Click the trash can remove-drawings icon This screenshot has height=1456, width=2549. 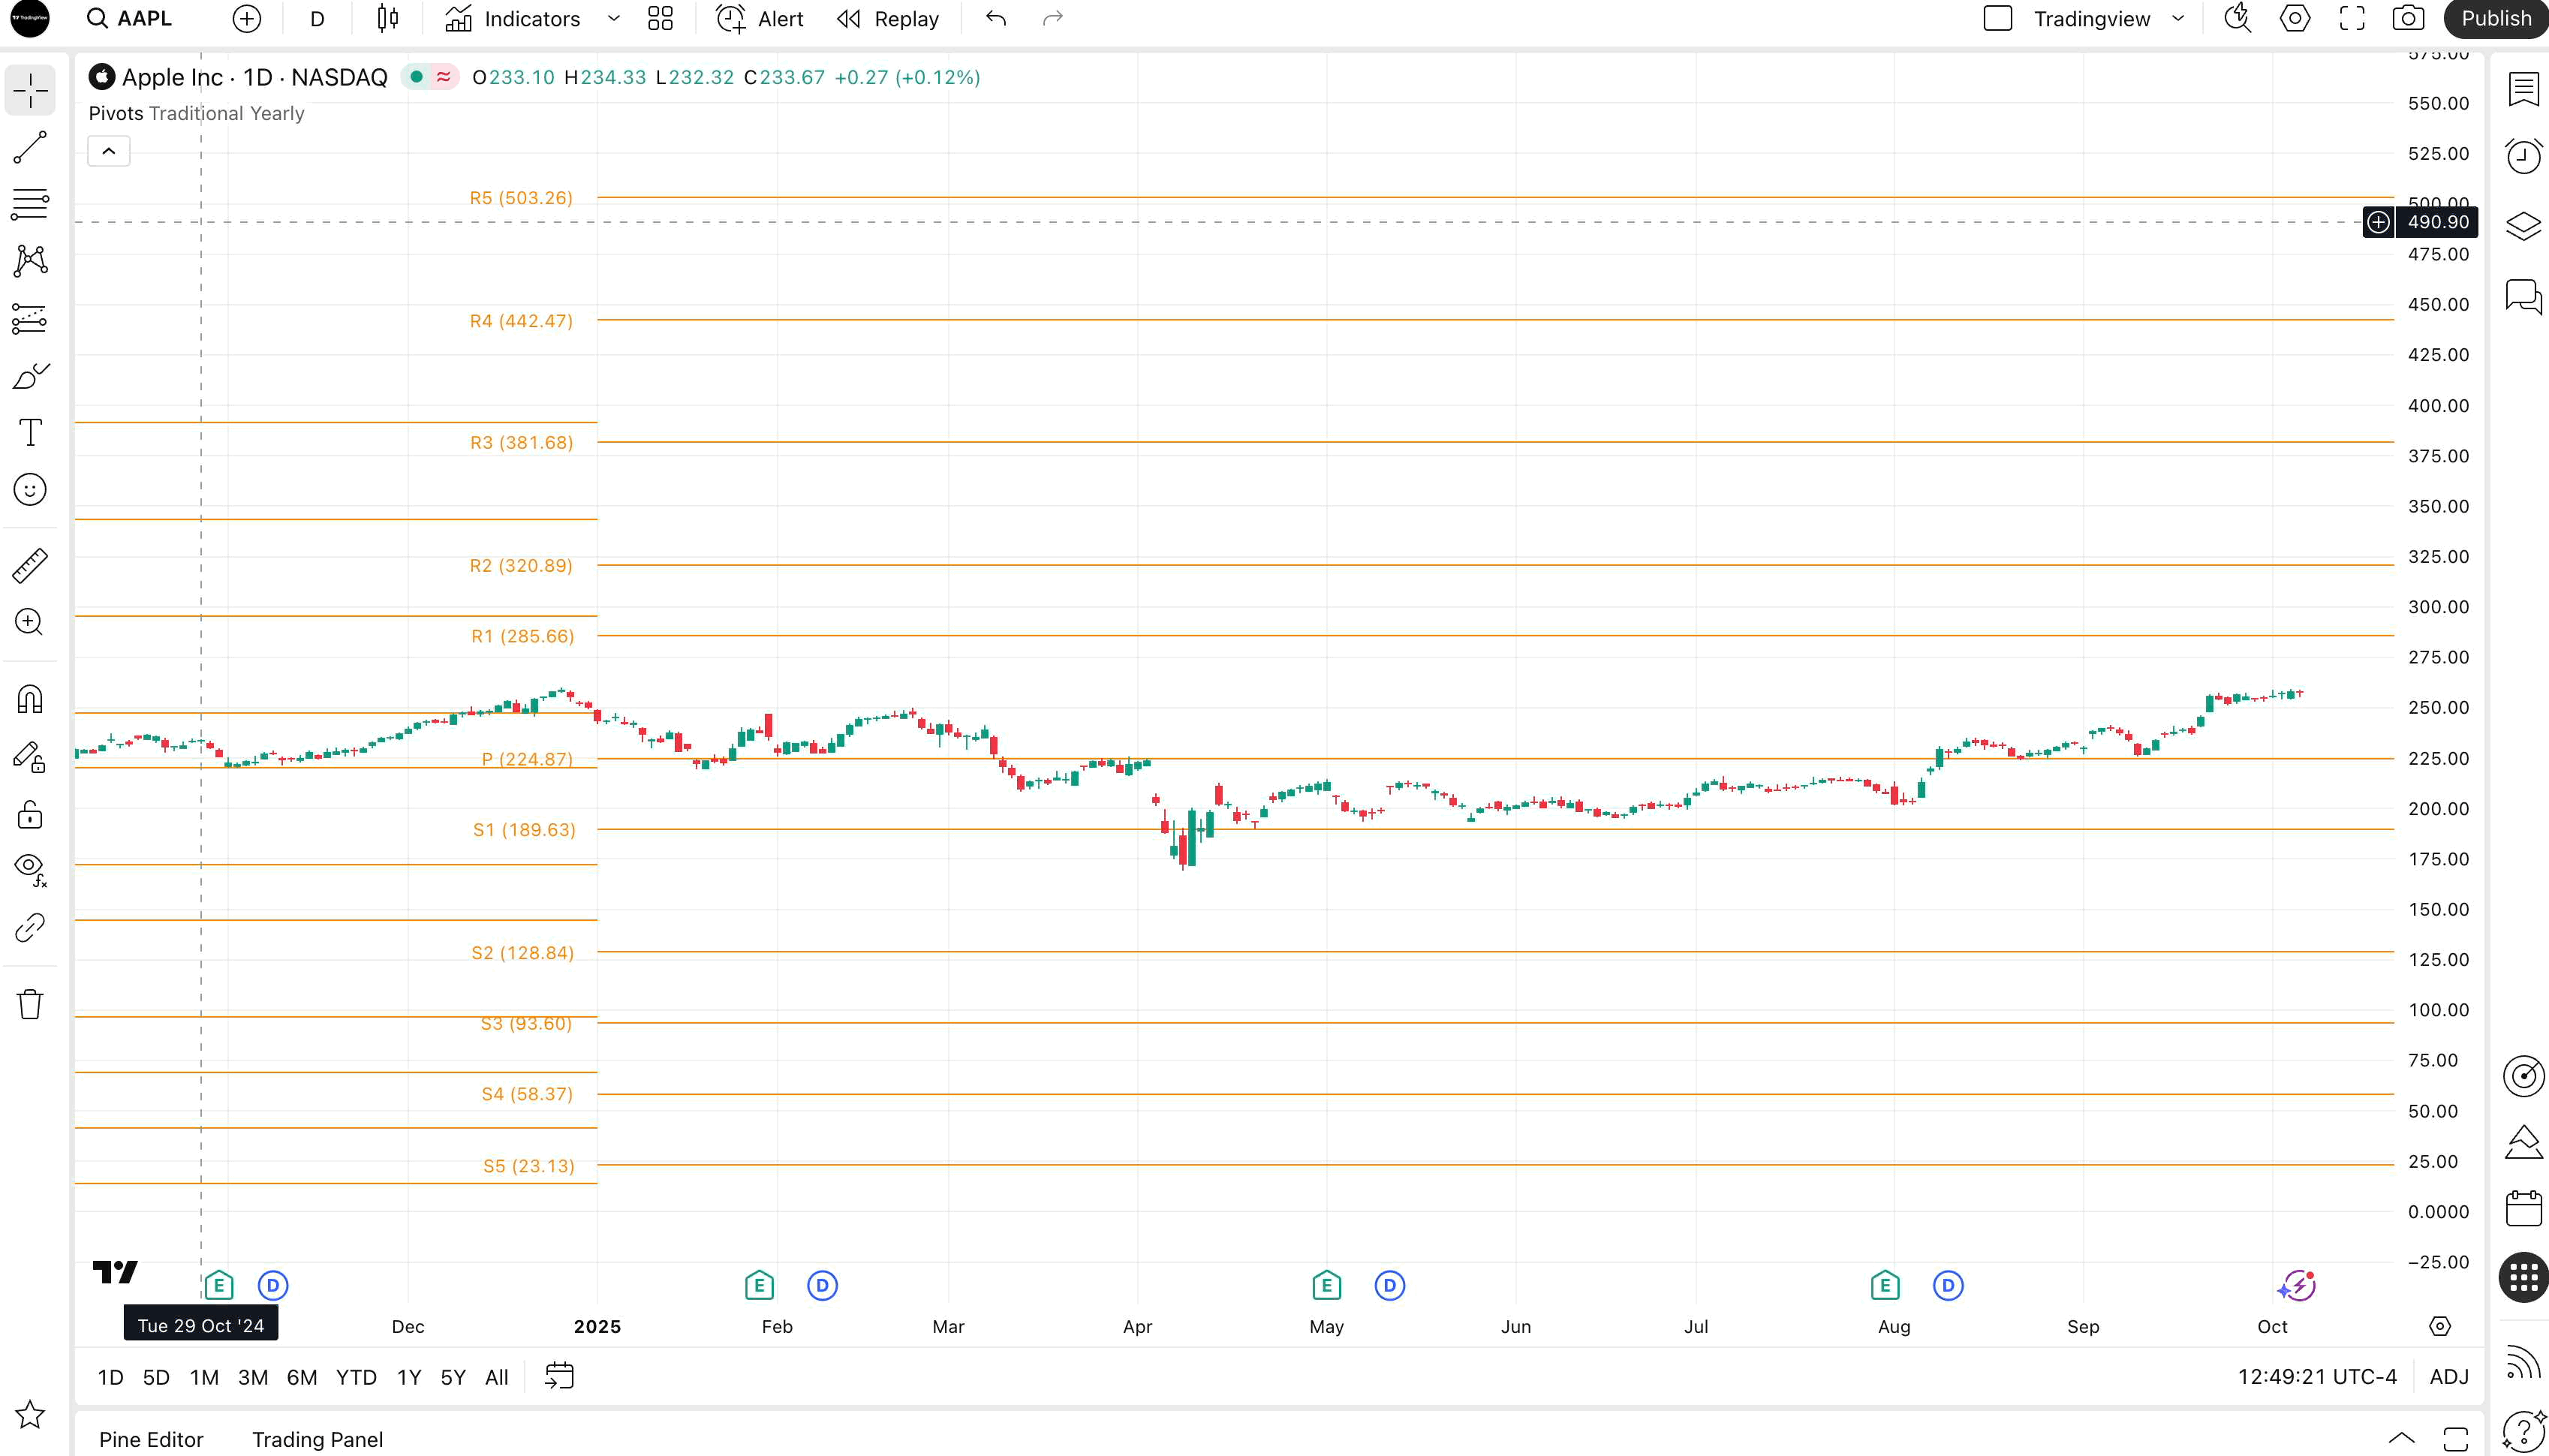coord(30,1003)
